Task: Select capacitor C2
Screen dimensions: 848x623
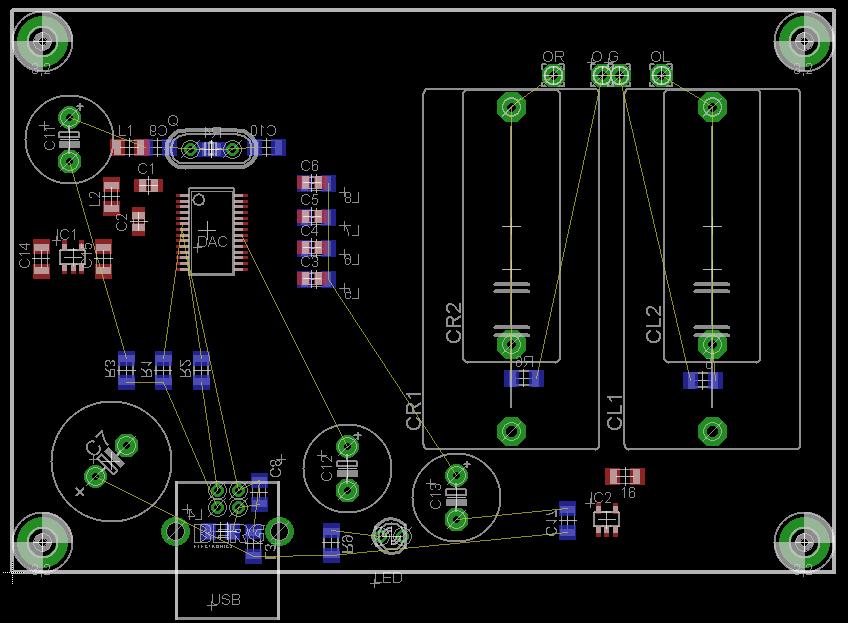Action: click(138, 221)
